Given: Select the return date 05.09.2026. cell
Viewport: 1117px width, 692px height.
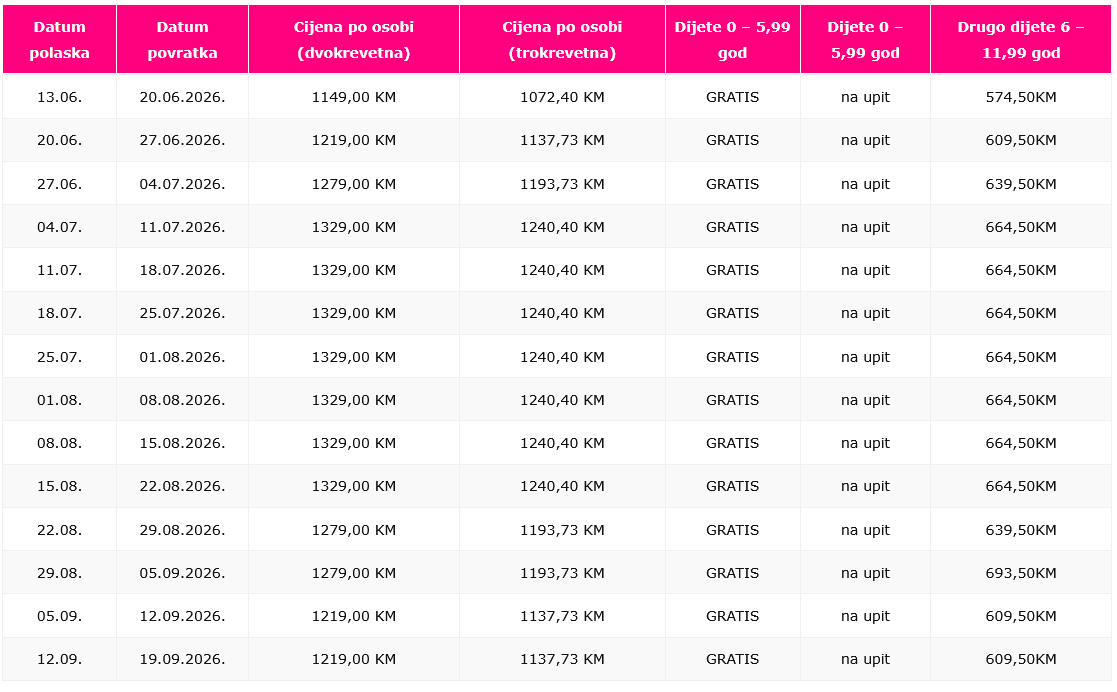Looking at the screenshot, I should click(182, 573).
